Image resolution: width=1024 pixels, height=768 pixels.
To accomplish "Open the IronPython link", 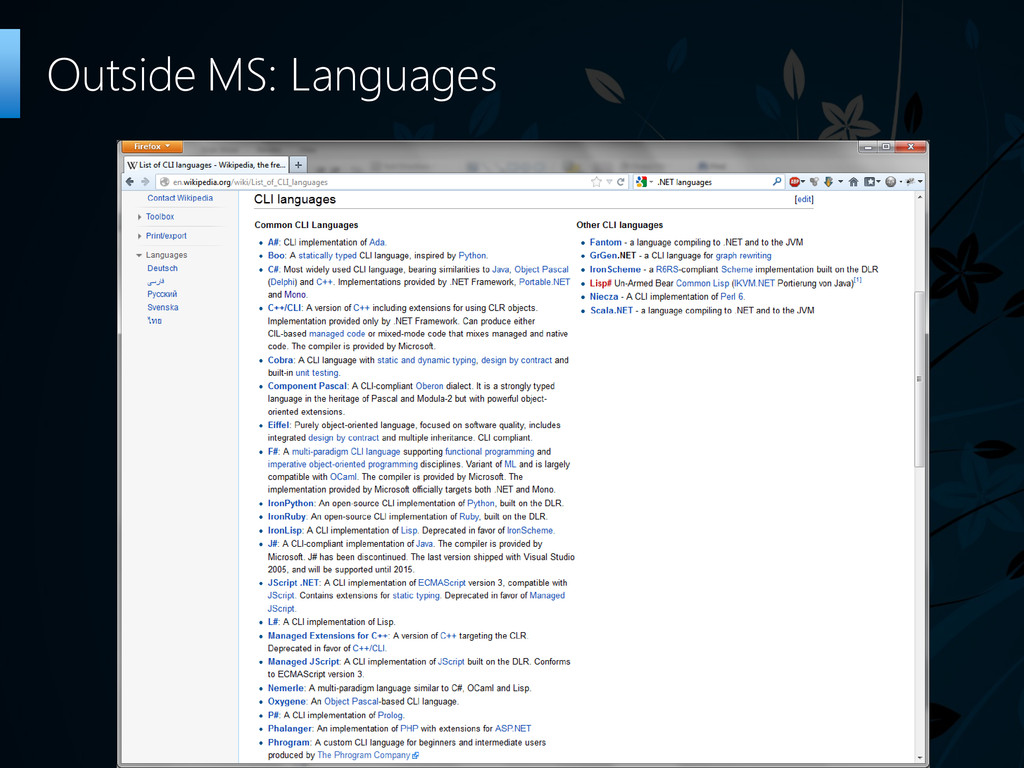I will 291,504.
